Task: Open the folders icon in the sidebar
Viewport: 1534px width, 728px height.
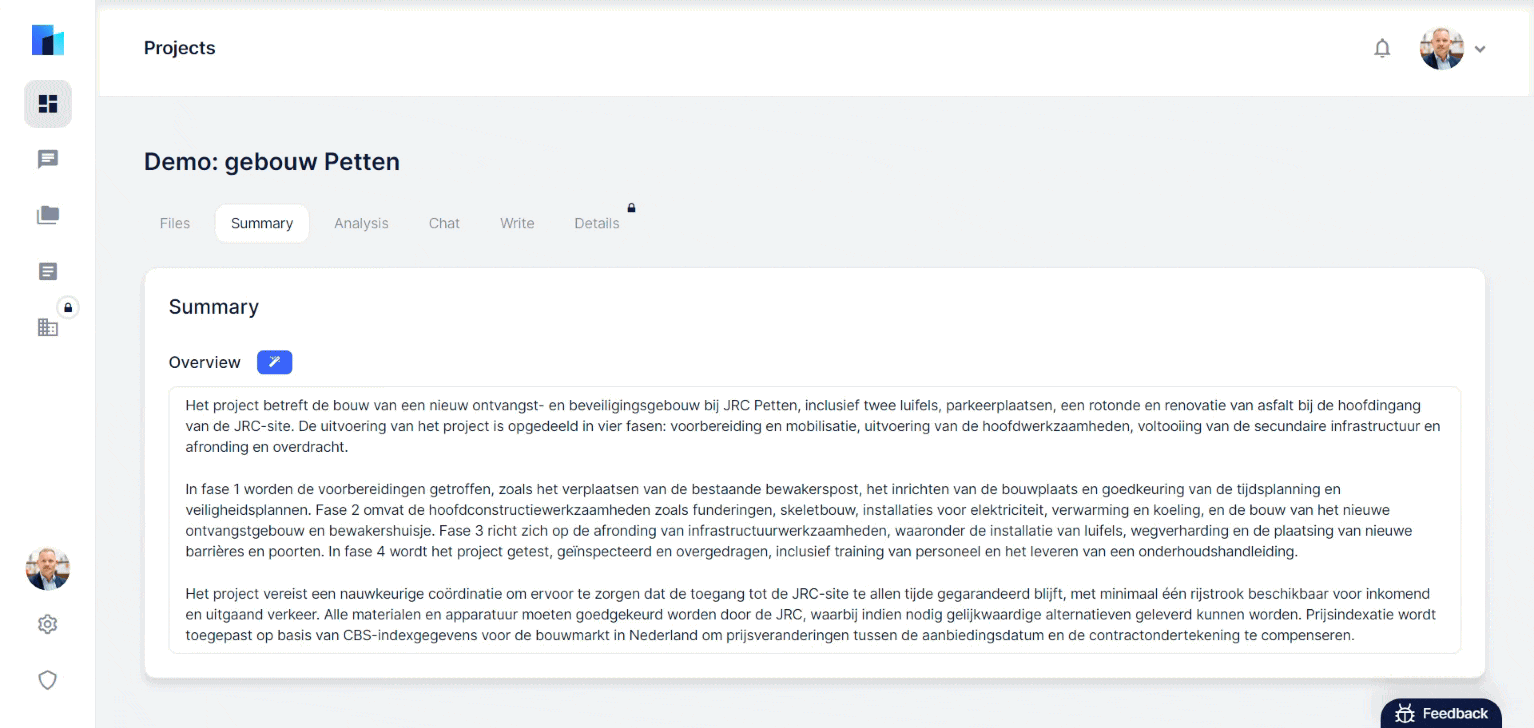Action: point(48,215)
